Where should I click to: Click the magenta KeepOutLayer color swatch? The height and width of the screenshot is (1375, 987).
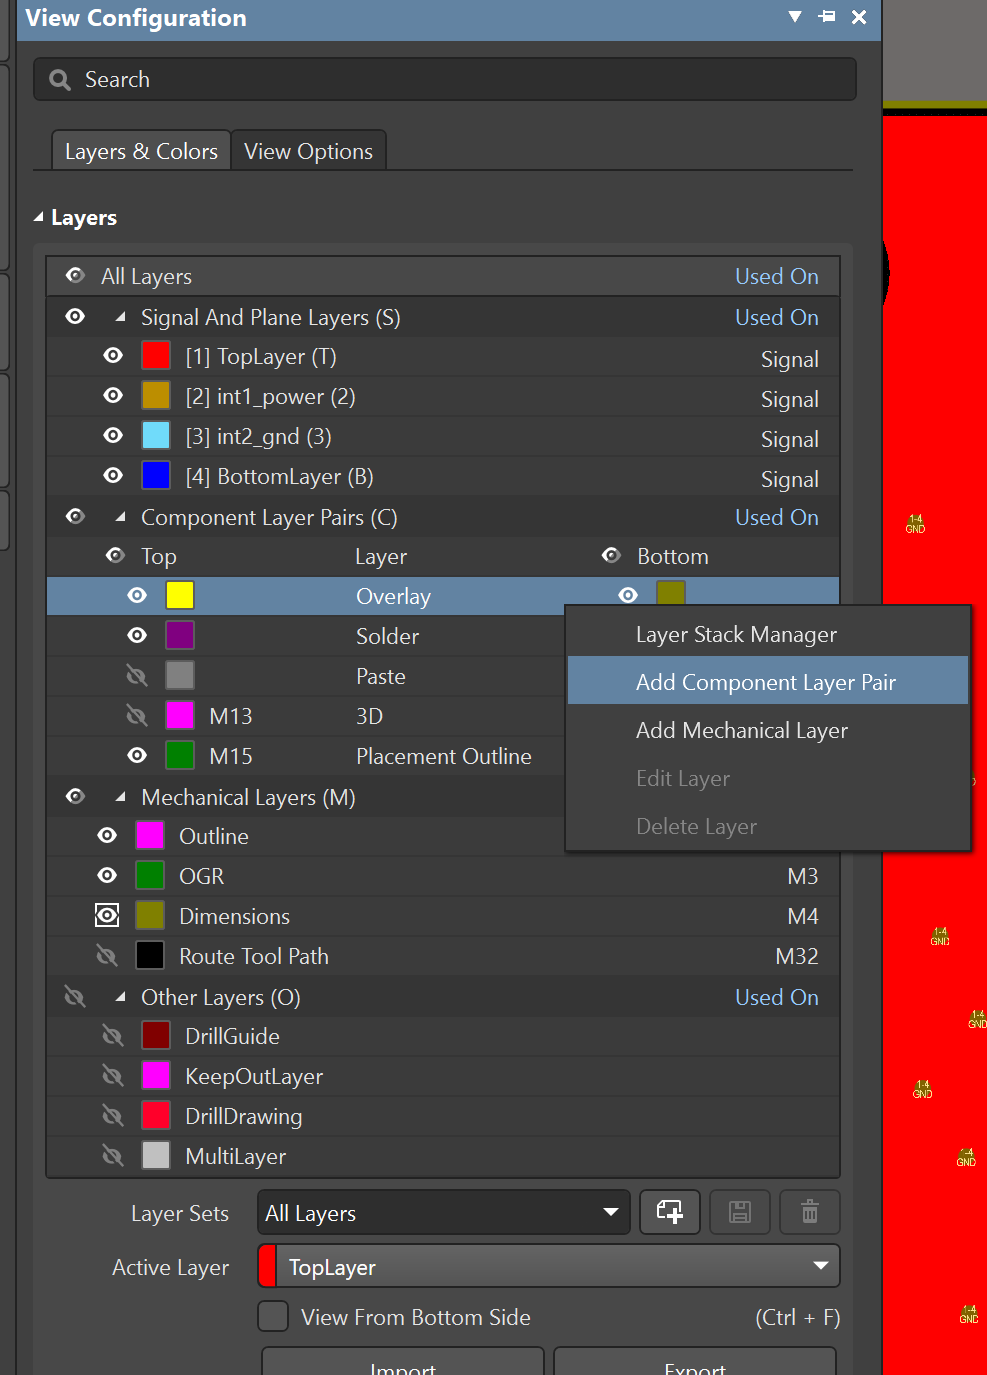156,1075
